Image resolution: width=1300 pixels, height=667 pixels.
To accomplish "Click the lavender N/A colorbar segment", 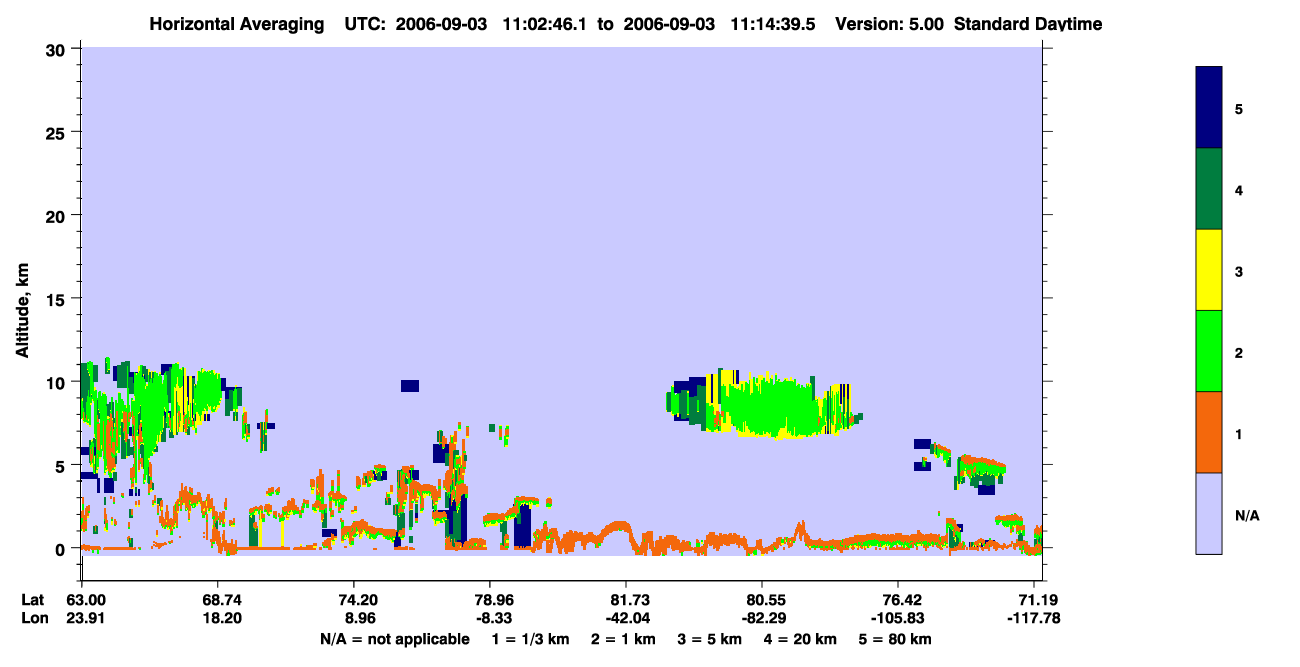I will [x=1209, y=513].
